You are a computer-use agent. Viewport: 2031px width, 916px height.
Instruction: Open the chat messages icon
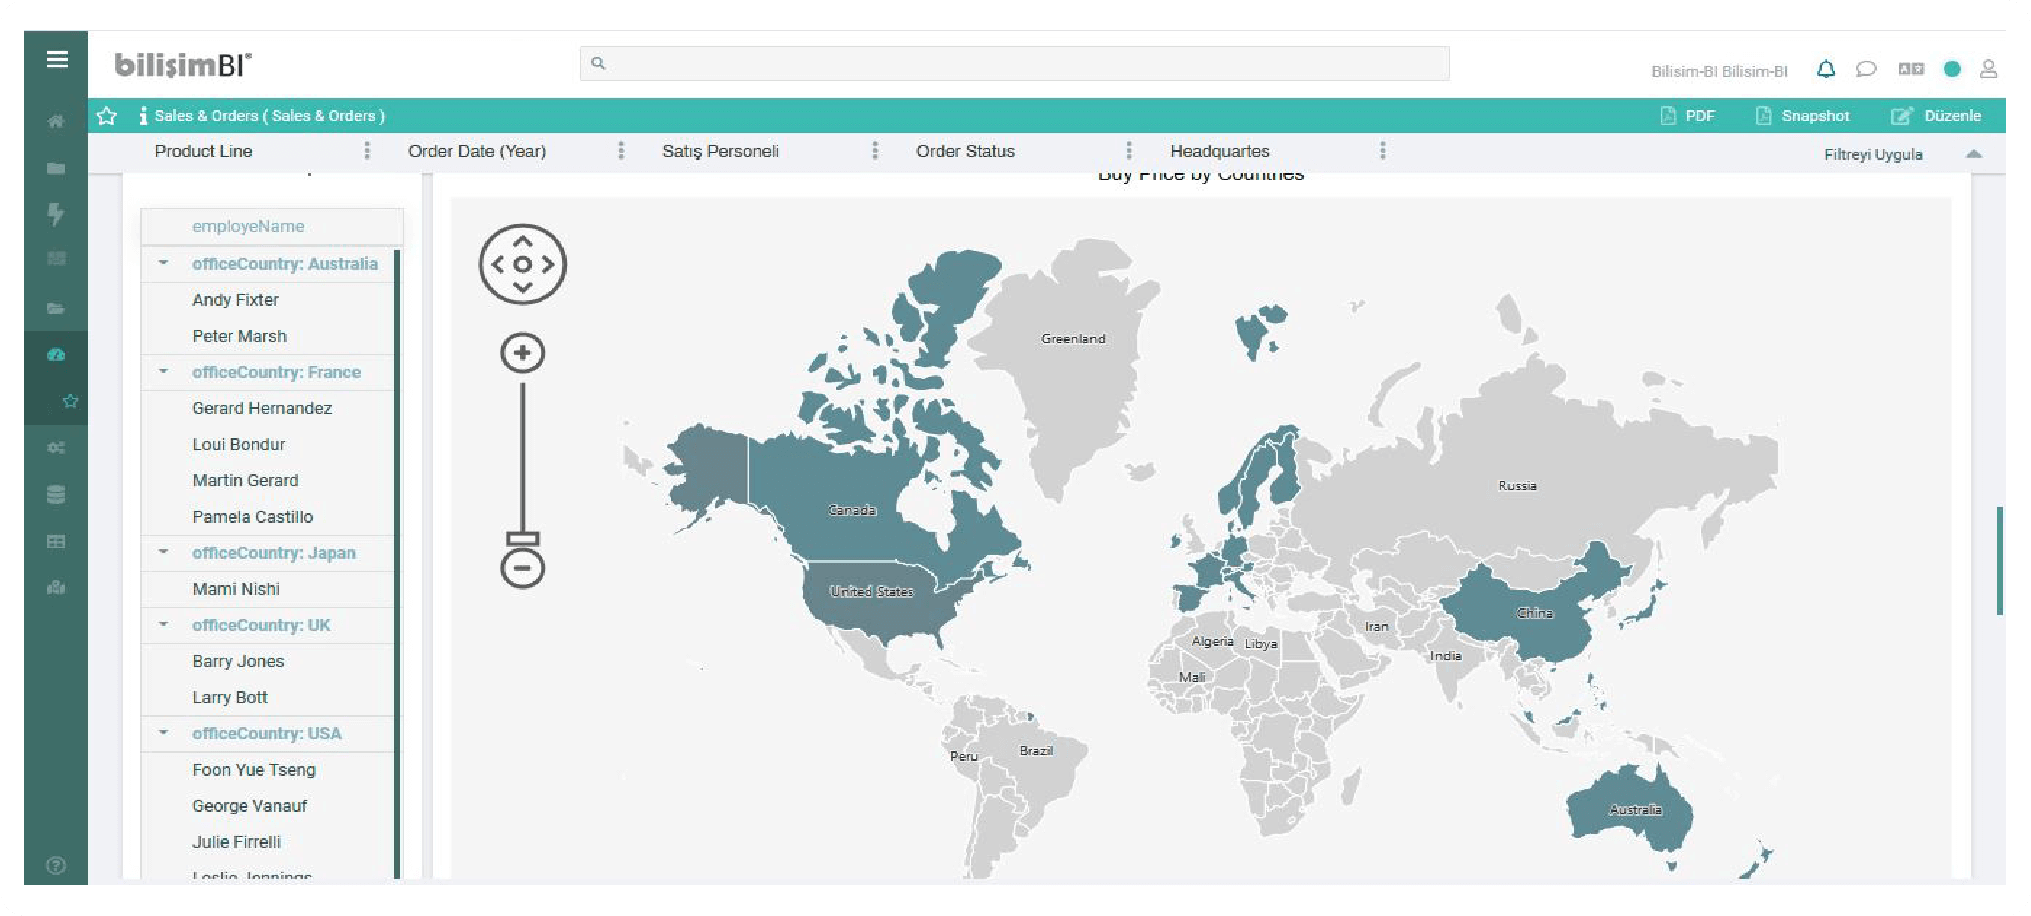[x=1865, y=69]
